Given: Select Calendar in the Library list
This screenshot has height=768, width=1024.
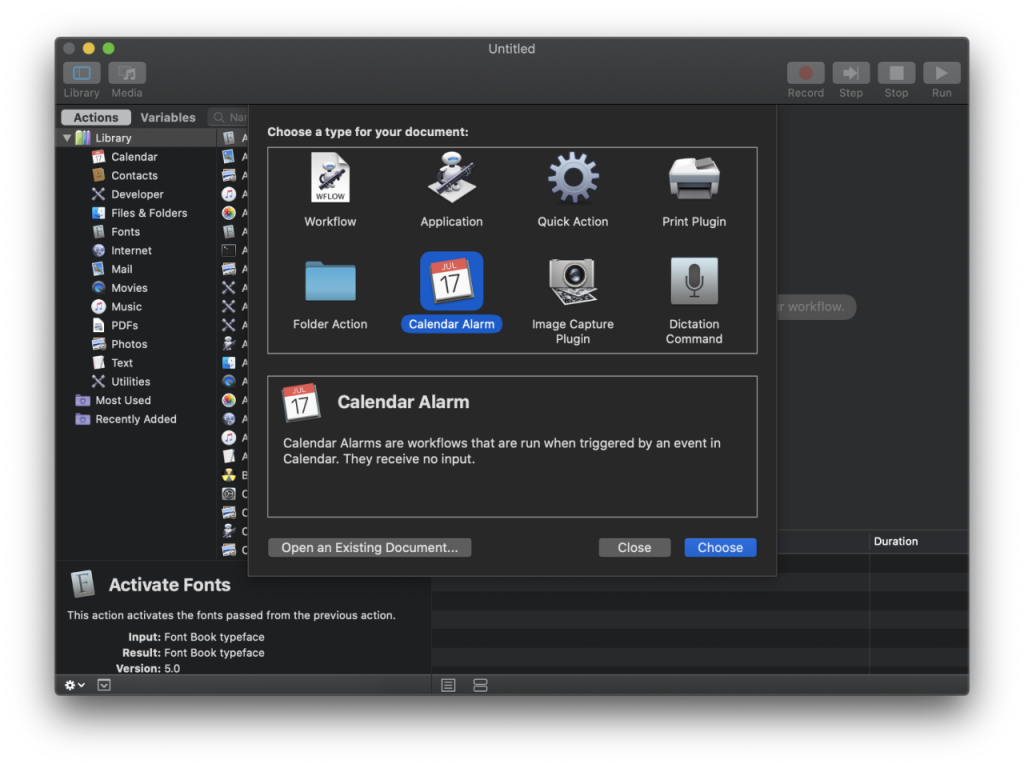Looking at the screenshot, I should tap(134, 157).
